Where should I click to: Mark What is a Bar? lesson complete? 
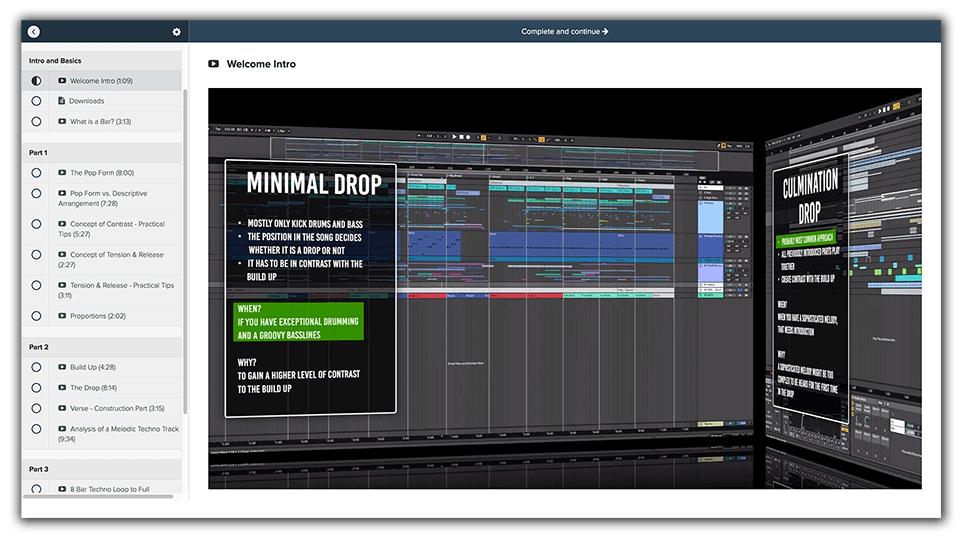coord(36,122)
